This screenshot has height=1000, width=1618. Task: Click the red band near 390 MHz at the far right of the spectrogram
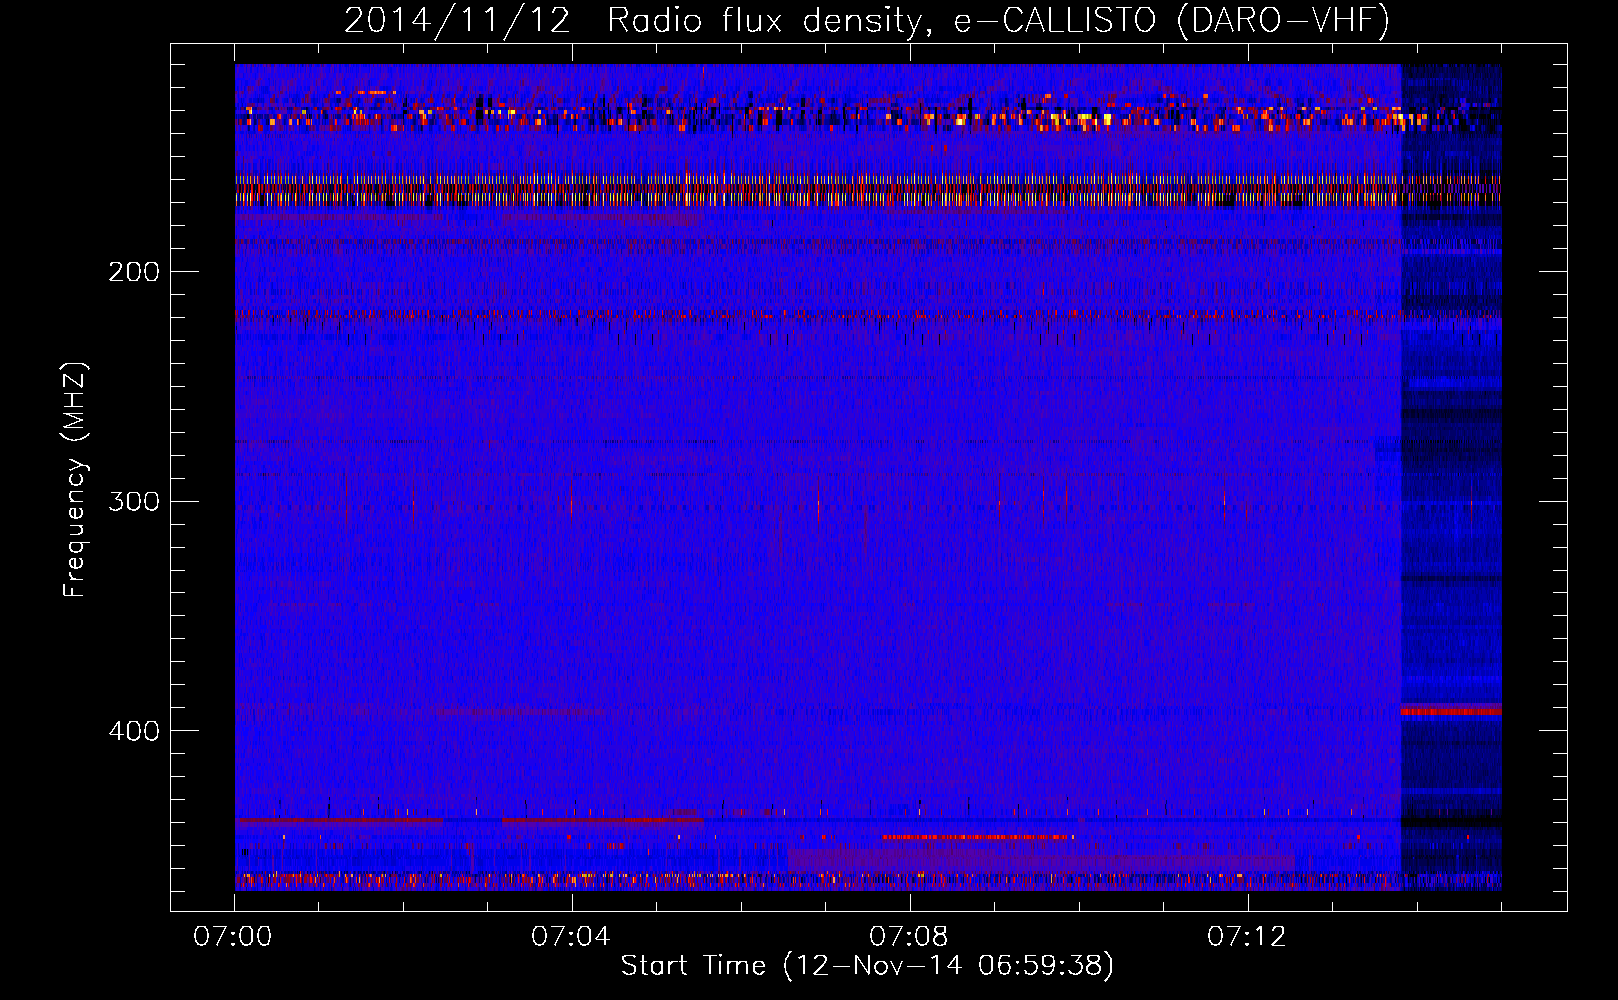pos(1451,711)
